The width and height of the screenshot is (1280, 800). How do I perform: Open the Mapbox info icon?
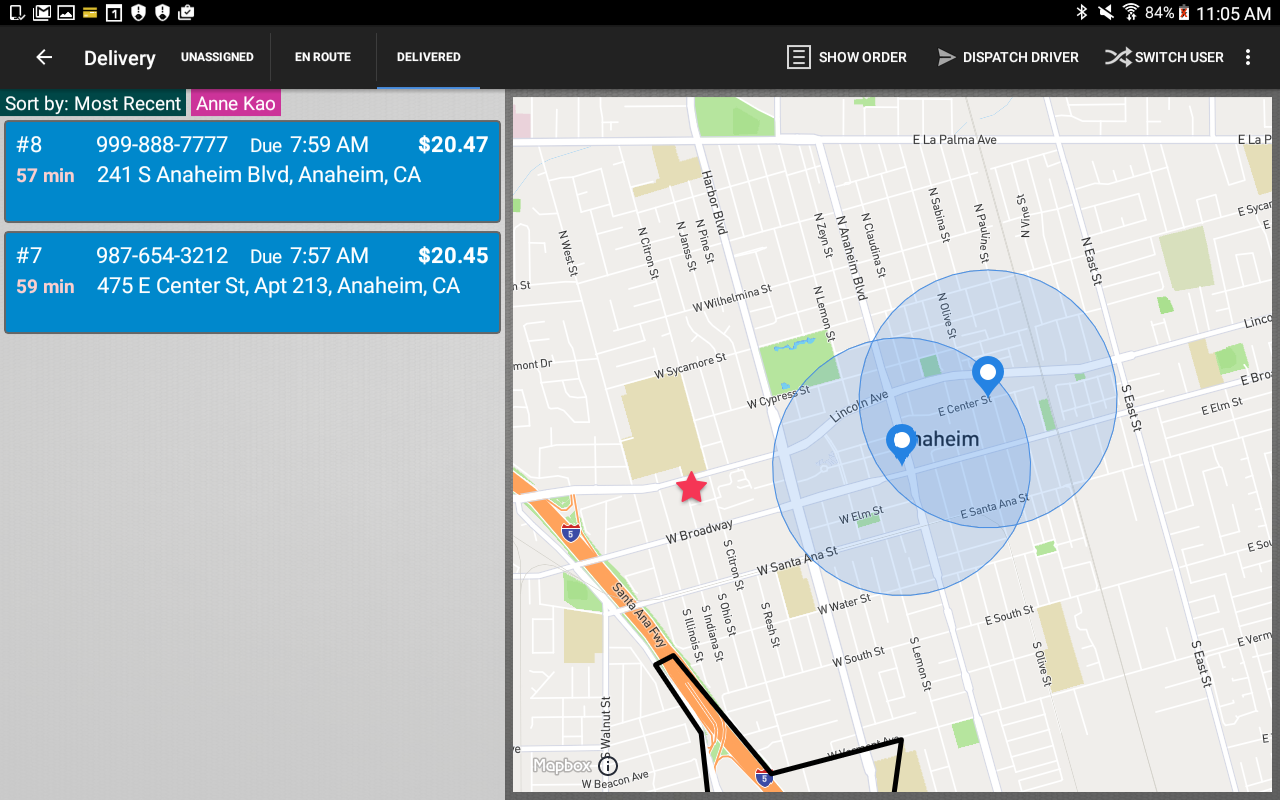point(608,766)
